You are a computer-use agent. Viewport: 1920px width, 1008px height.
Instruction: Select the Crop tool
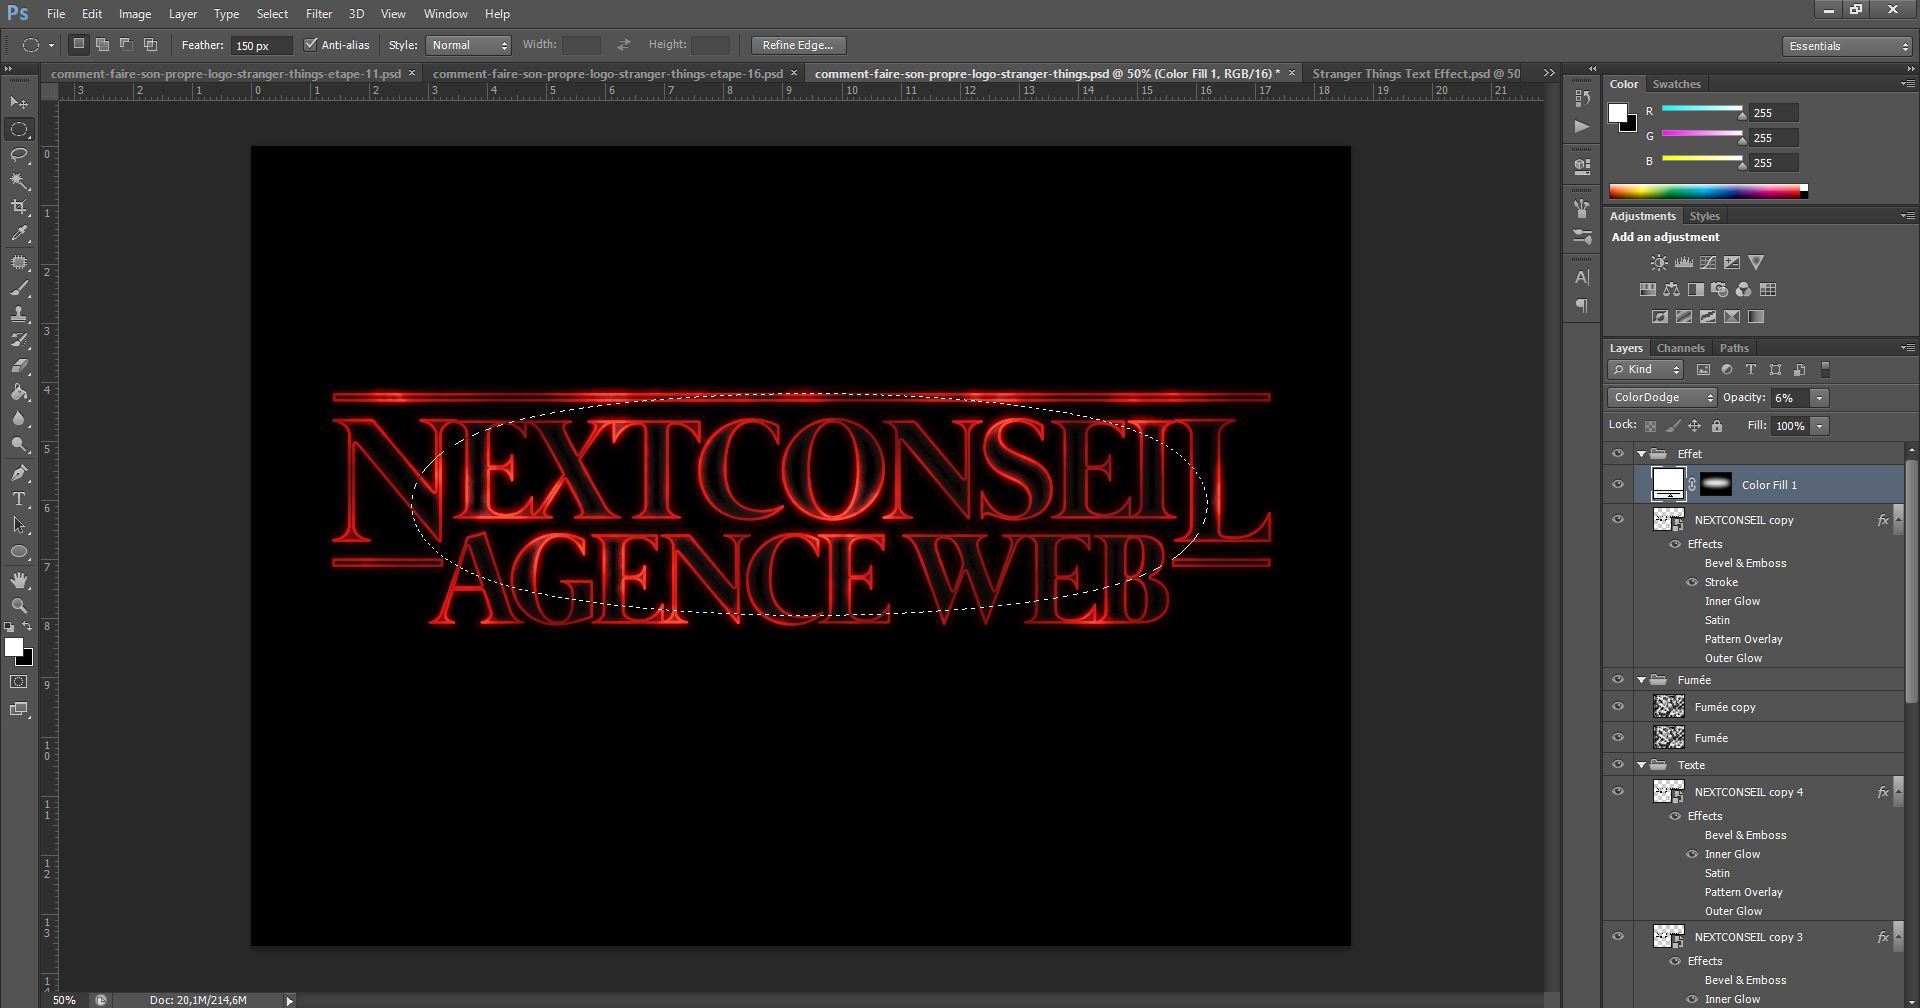(19, 207)
